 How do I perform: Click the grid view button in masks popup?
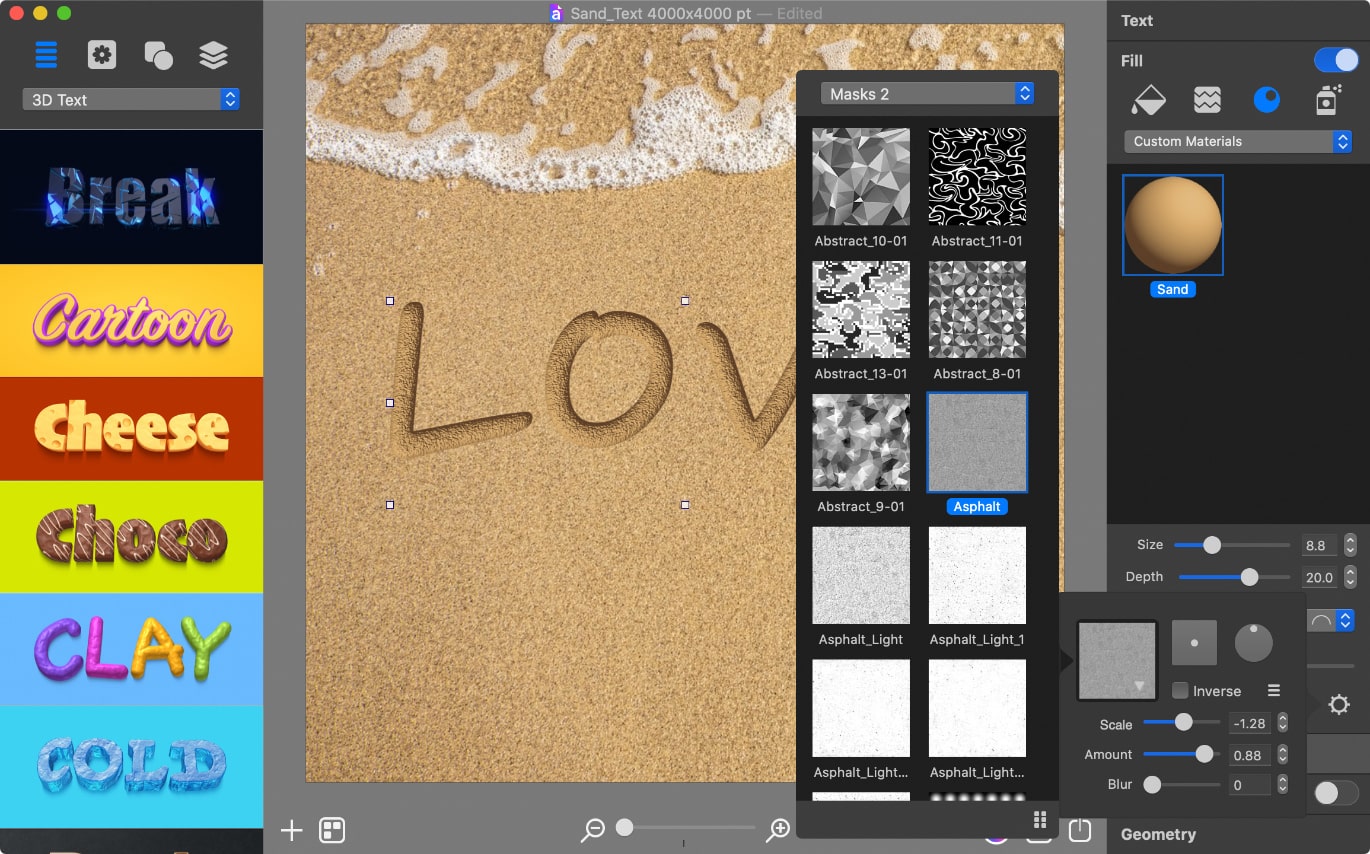[1039, 819]
